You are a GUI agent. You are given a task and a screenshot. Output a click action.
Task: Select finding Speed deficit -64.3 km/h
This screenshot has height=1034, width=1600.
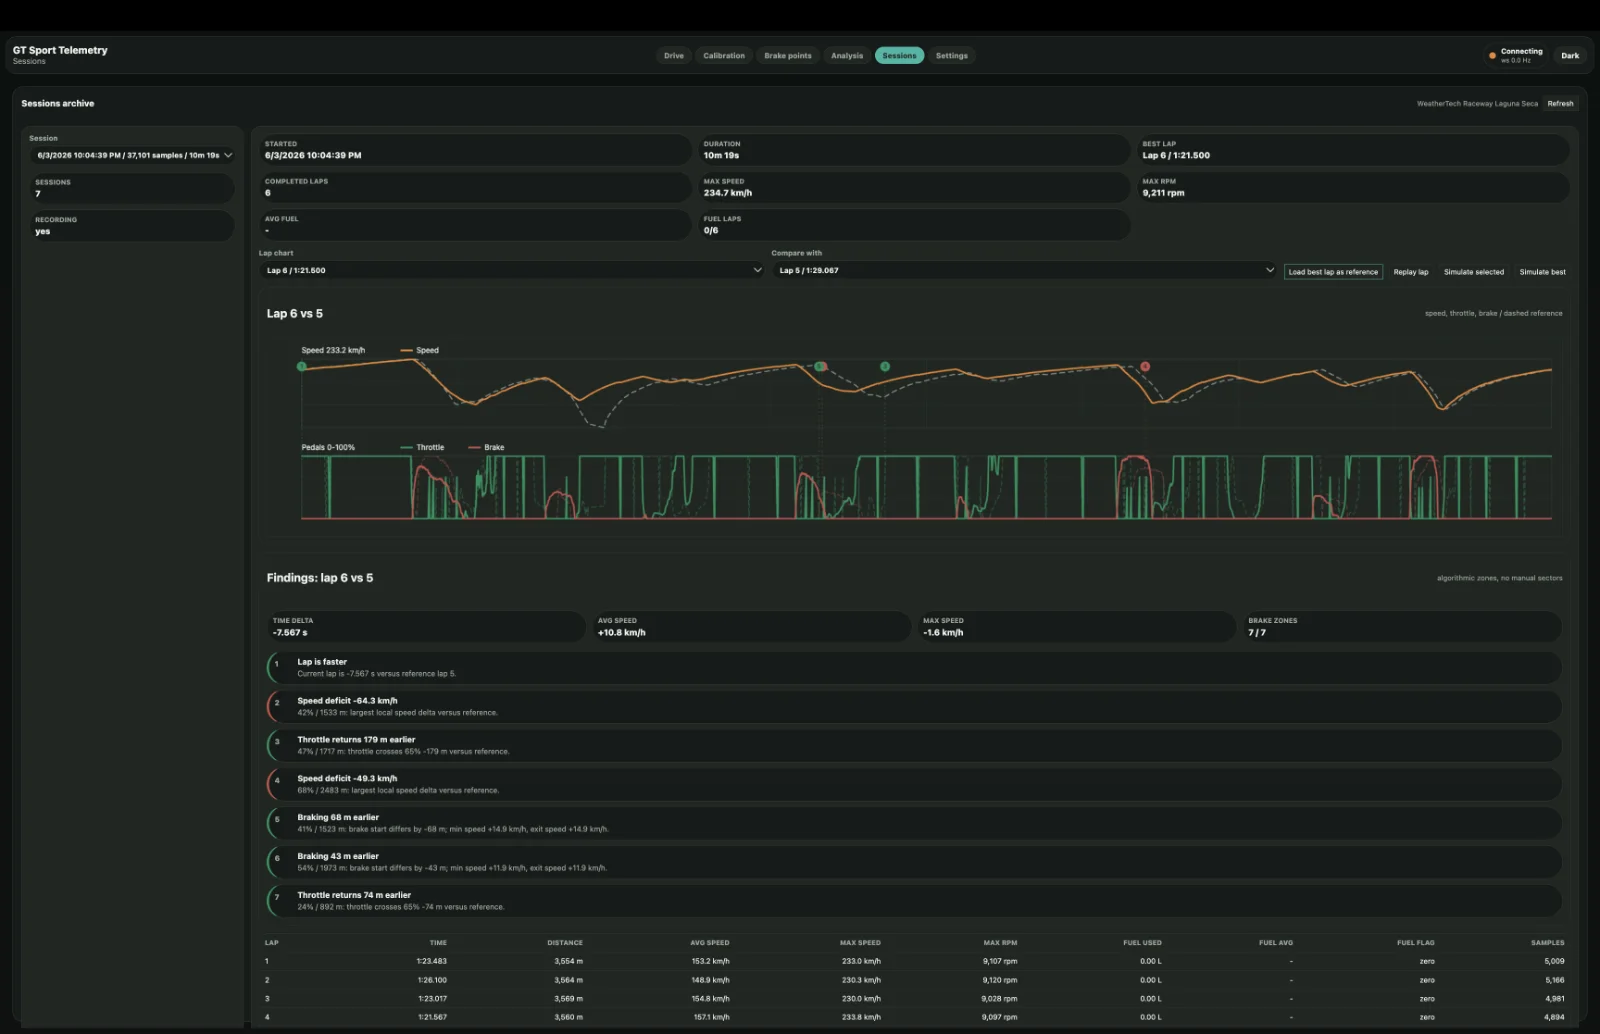pos(914,707)
